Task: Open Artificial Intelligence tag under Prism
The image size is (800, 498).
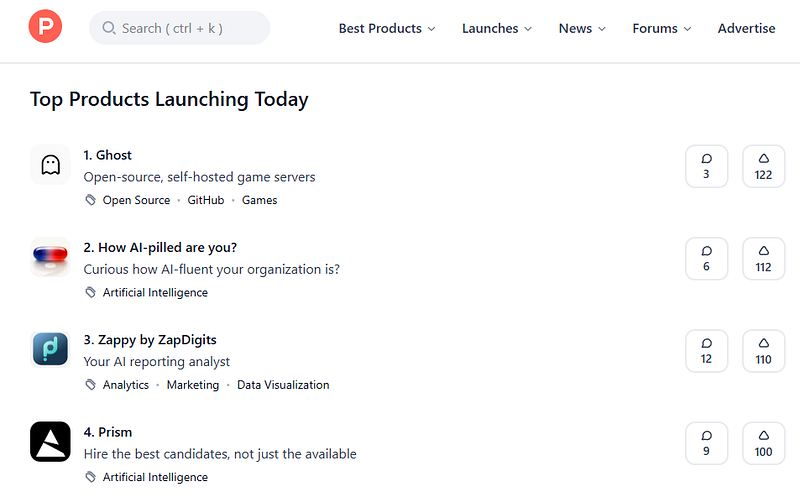Action: click(x=155, y=477)
